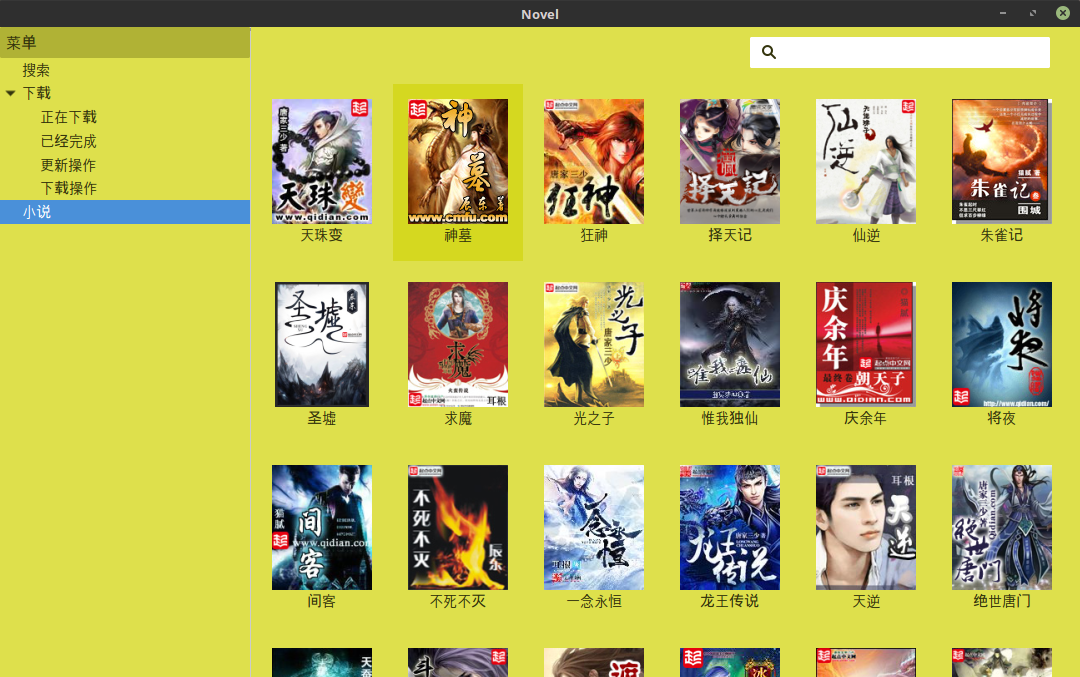Open 已经完成 in the sidebar
Screen dimensions: 1080x677
click(68, 141)
